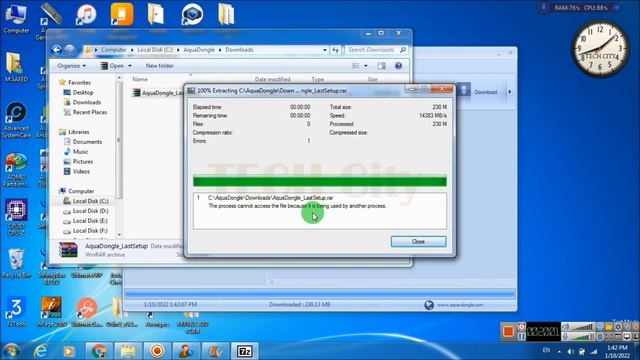Open Advanced SystemCare desktop icon
The image size is (640, 360).
point(16,120)
